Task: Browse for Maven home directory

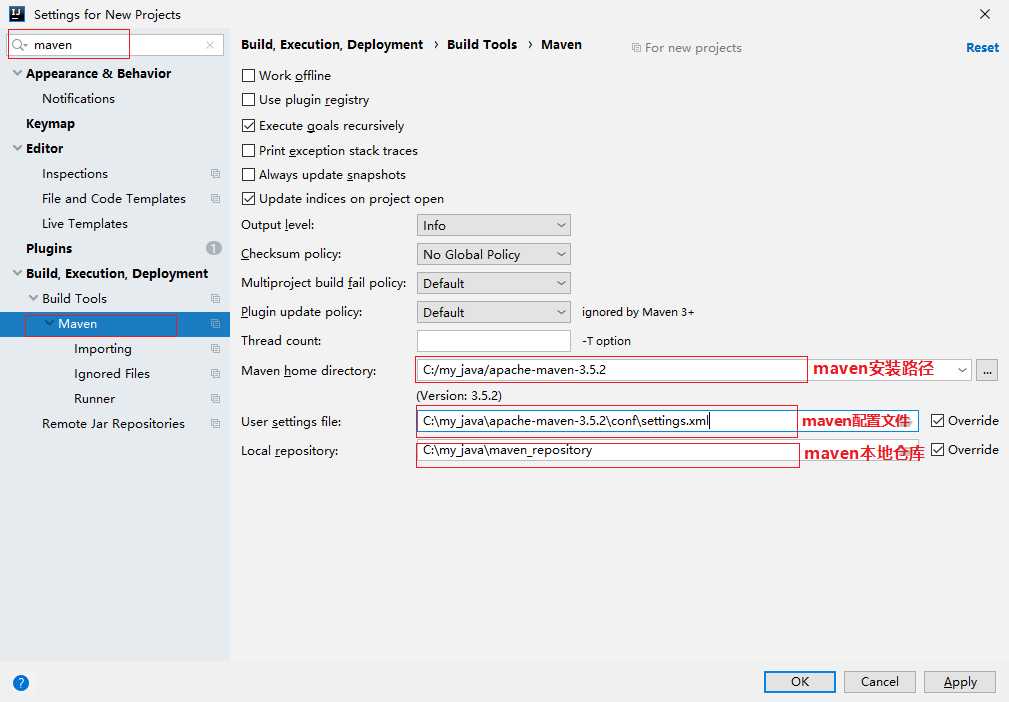Action: pos(986,370)
